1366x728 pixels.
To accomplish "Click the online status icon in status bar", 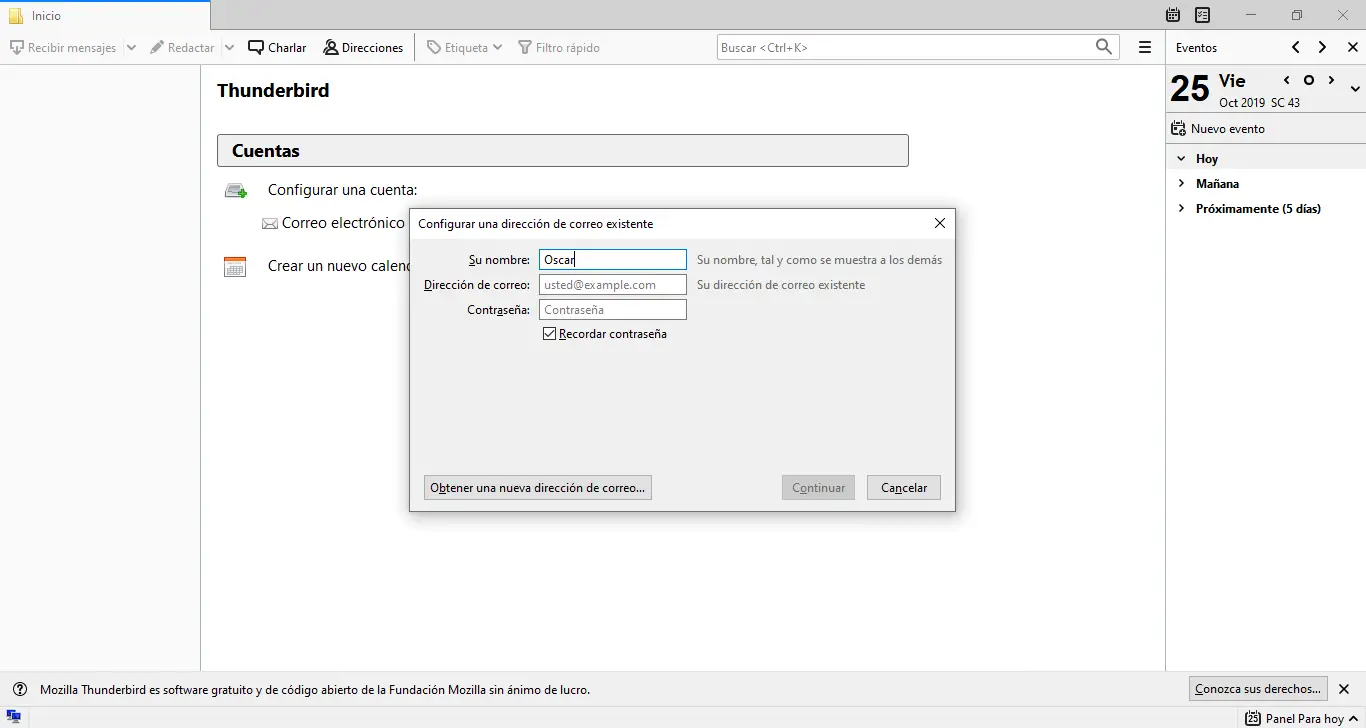I will tap(15, 717).
